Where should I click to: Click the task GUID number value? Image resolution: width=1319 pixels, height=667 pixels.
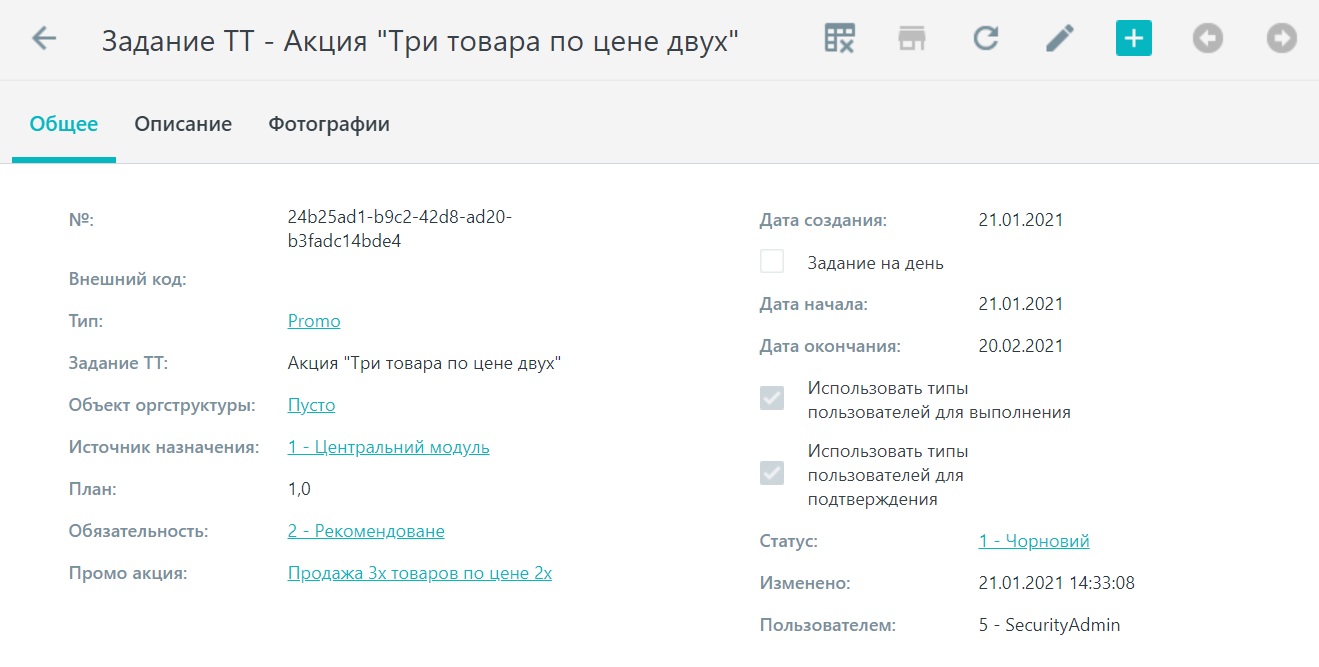tap(400, 229)
